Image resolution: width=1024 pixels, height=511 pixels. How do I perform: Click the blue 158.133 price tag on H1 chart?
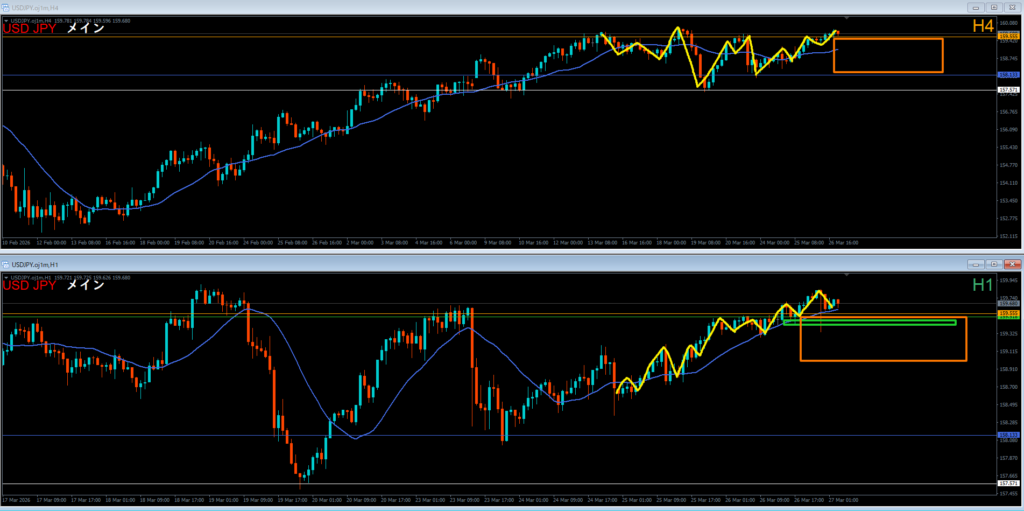[x=1009, y=435]
